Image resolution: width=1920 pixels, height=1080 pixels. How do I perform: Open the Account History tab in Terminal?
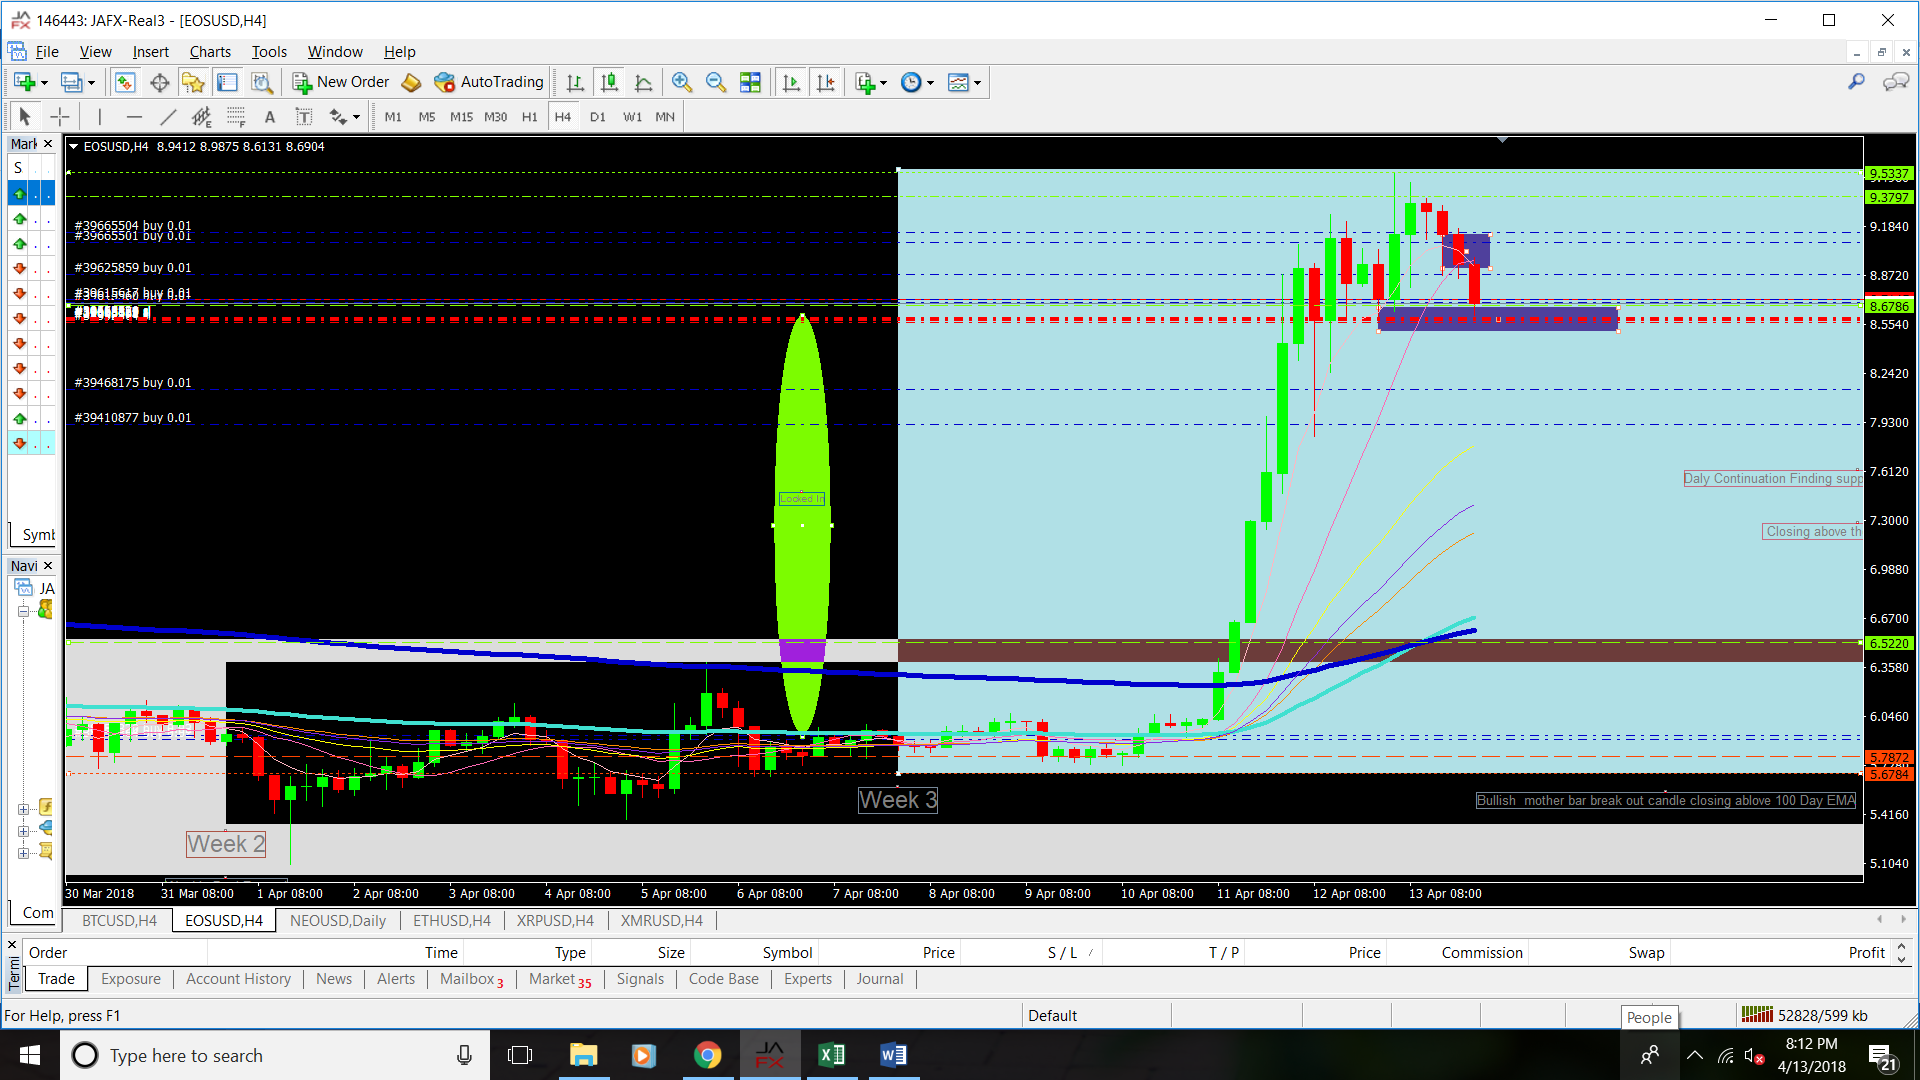238,979
